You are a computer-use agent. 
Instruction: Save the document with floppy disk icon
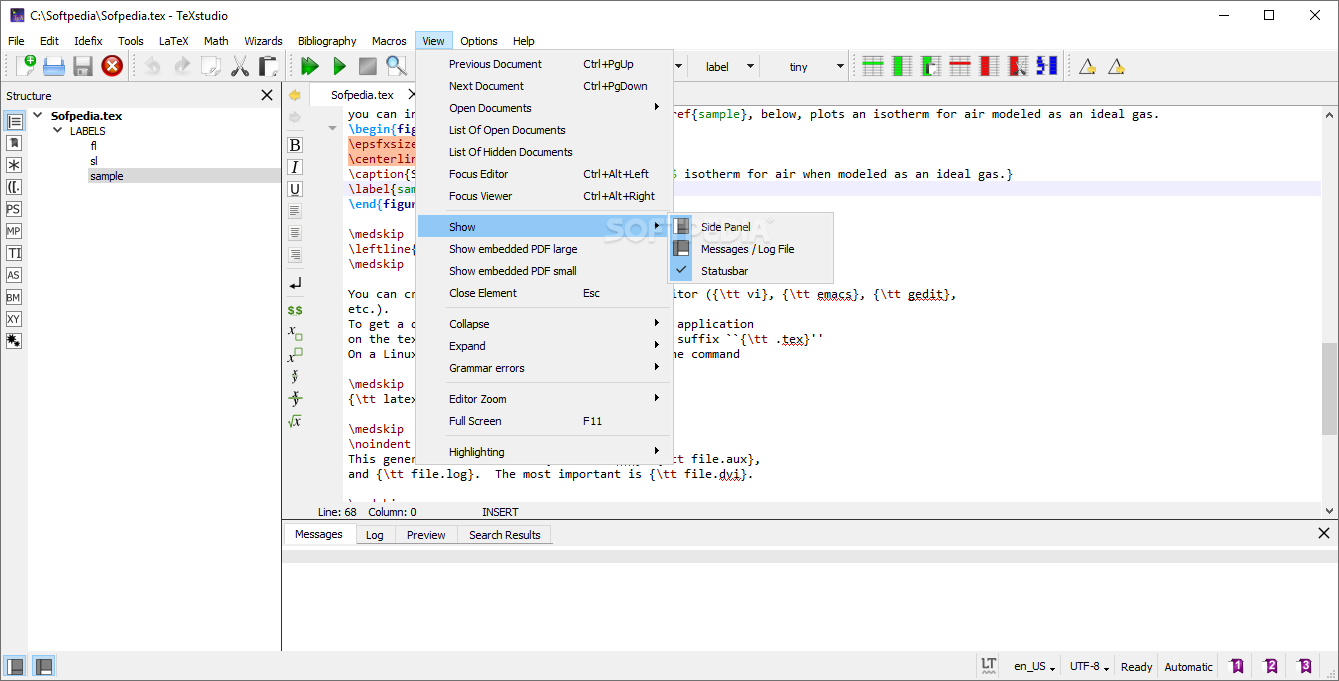click(x=83, y=66)
